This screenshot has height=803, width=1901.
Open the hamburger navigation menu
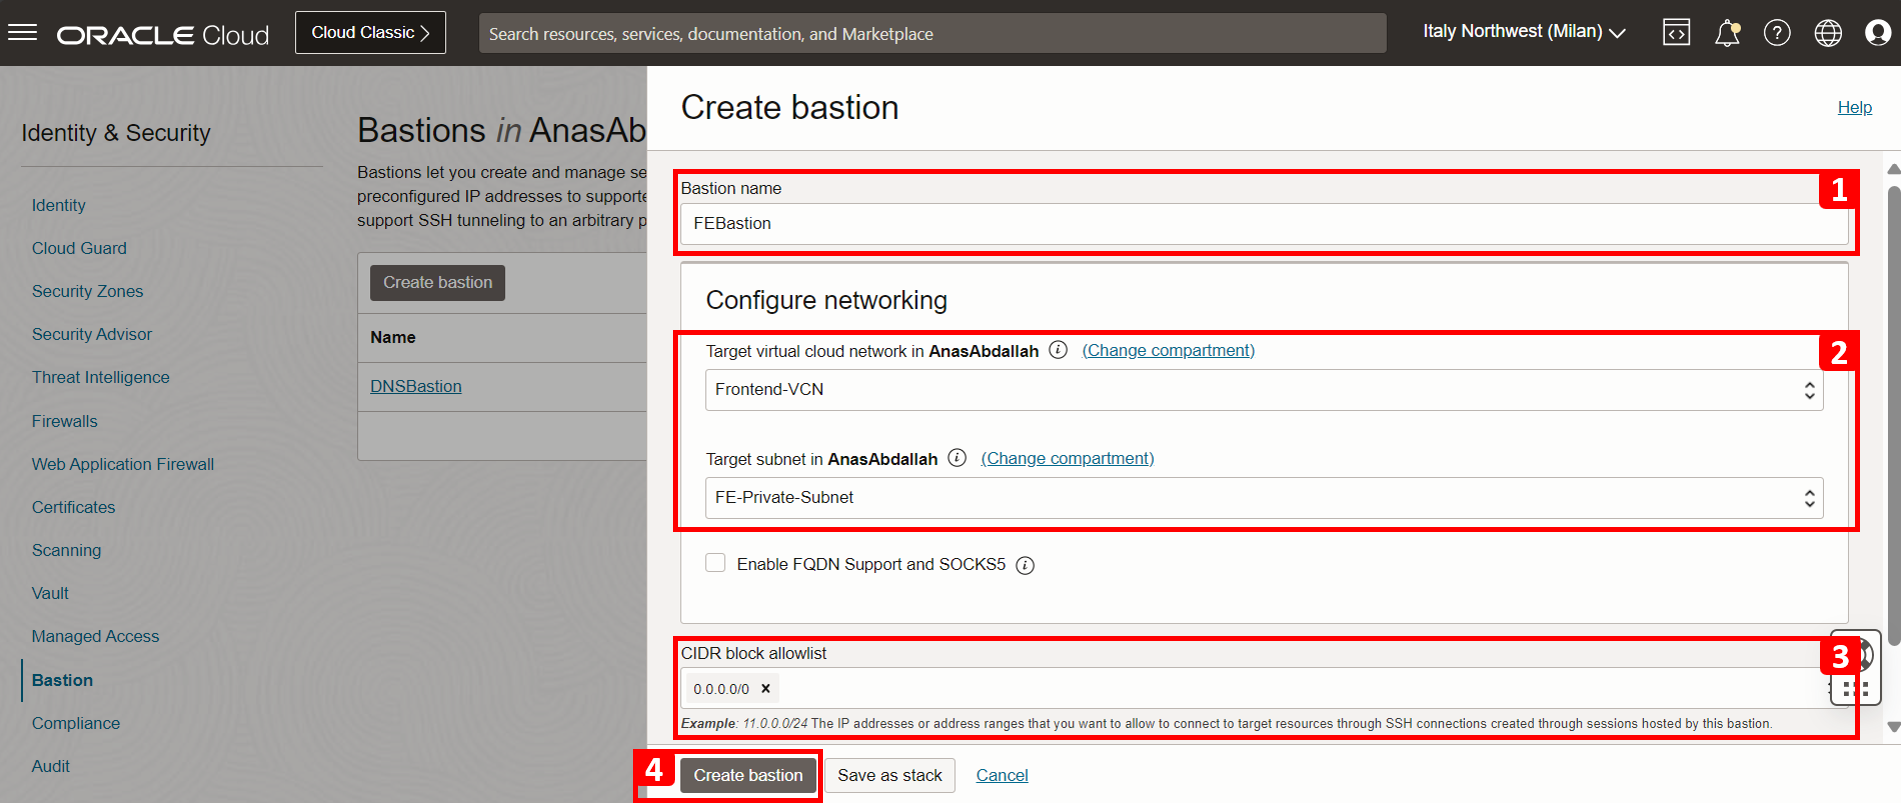point(22,33)
